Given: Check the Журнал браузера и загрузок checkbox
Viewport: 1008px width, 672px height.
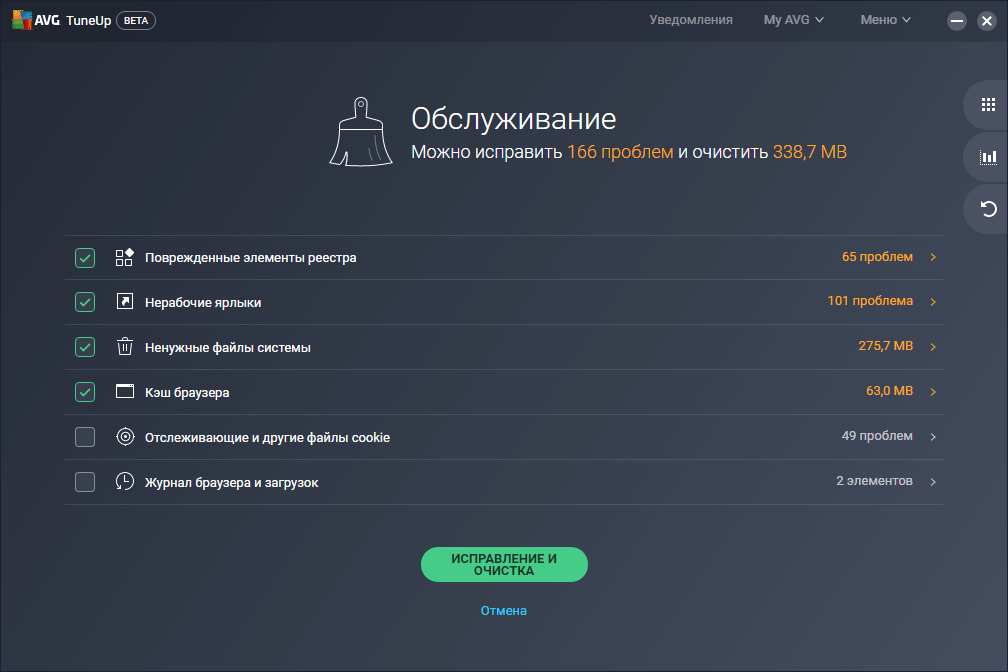Looking at the screenshot, I should coord(85,482).
